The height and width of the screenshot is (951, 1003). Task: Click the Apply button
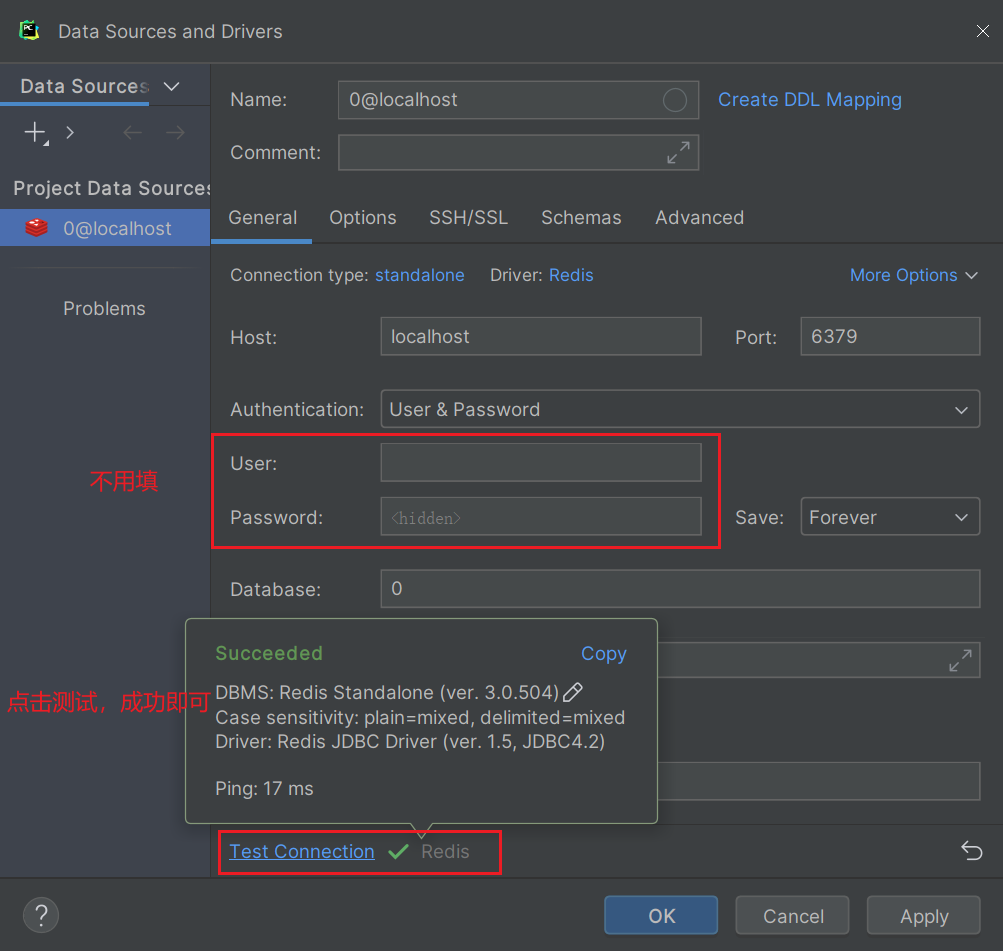924,915
